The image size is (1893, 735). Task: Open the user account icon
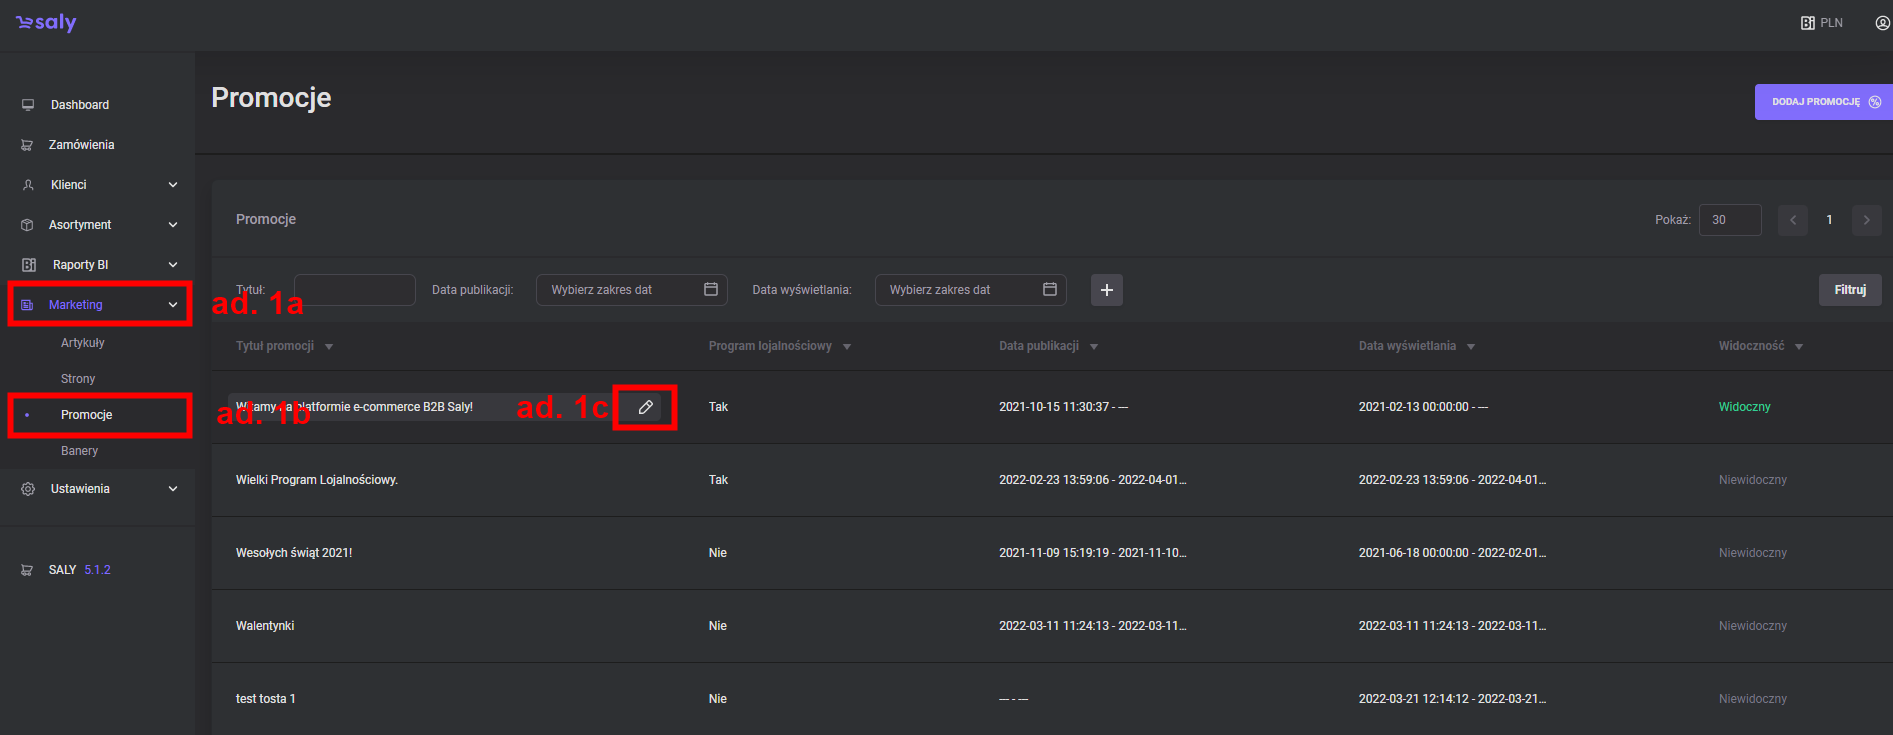[x=1882, y=23]
